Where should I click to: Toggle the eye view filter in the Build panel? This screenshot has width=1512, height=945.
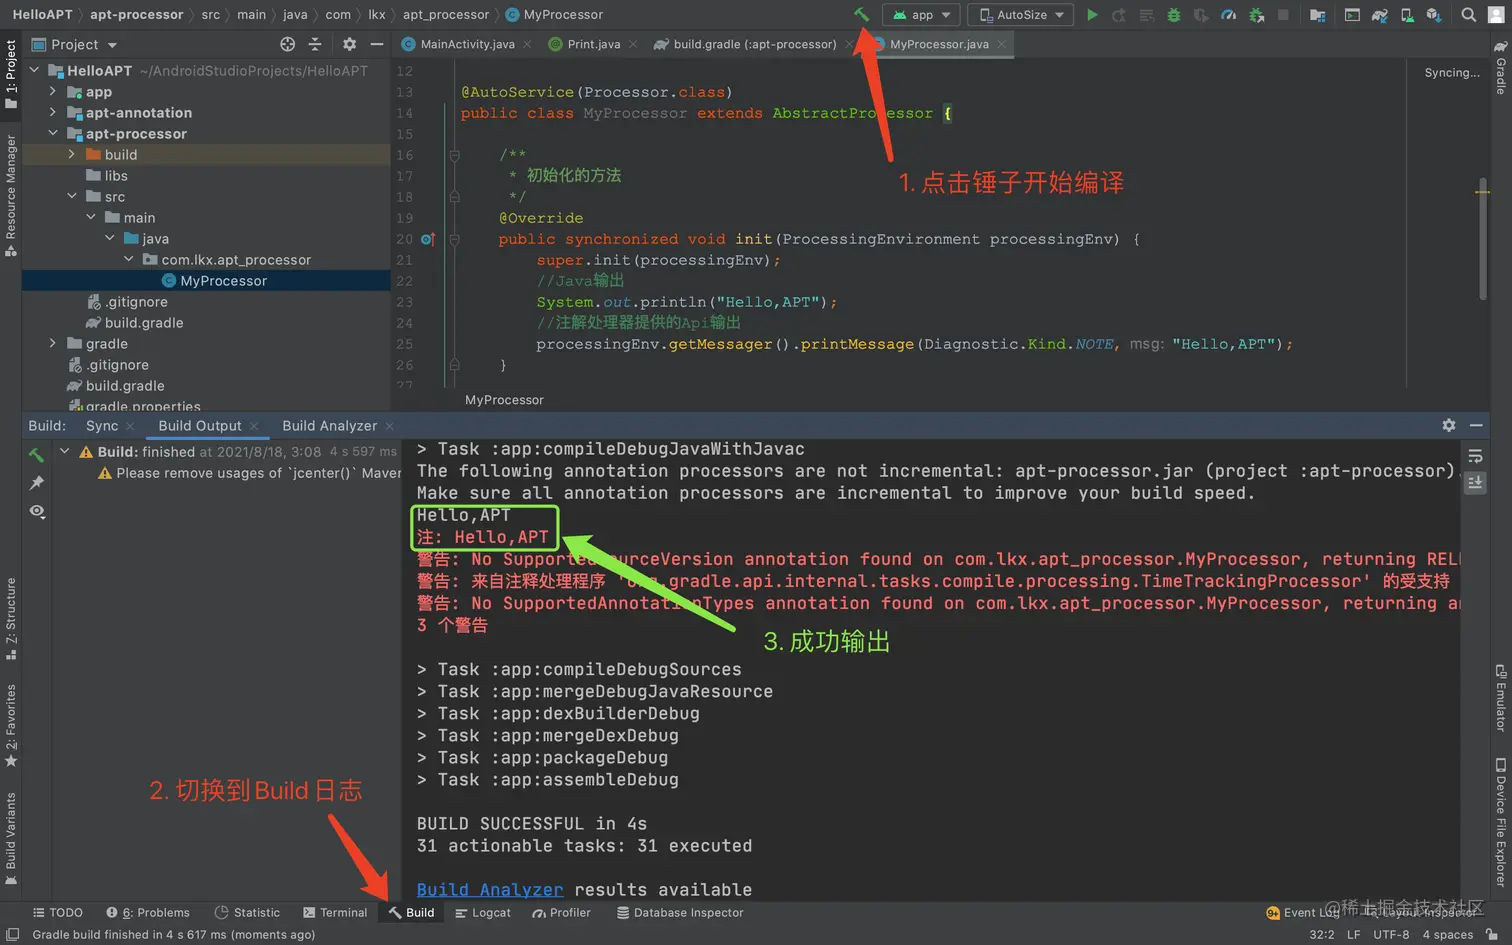click(x=37, y=511)
